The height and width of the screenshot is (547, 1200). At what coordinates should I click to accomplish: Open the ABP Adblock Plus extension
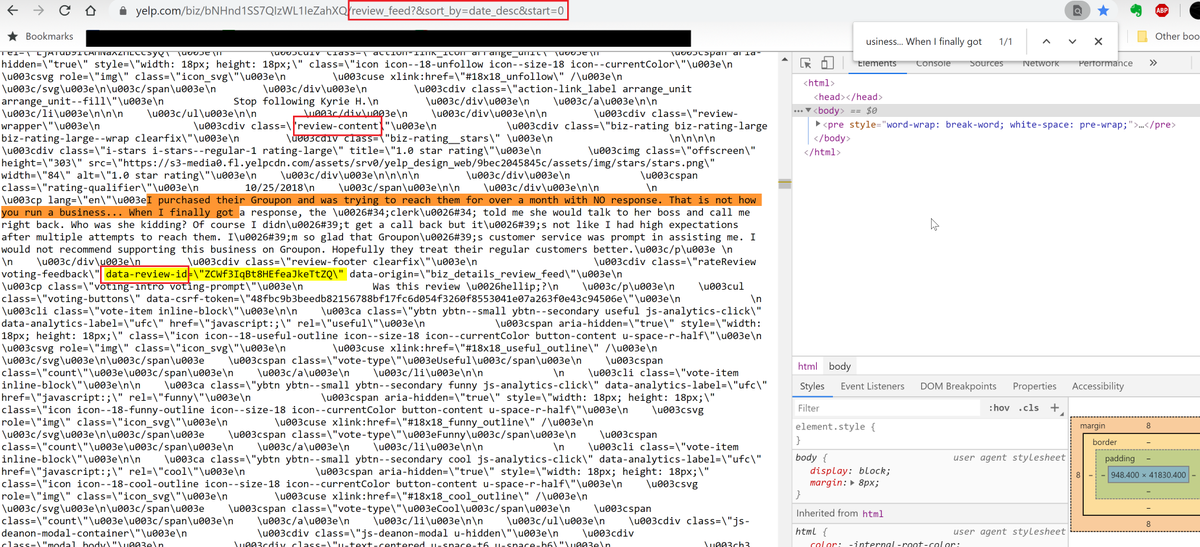[1163, 11]
